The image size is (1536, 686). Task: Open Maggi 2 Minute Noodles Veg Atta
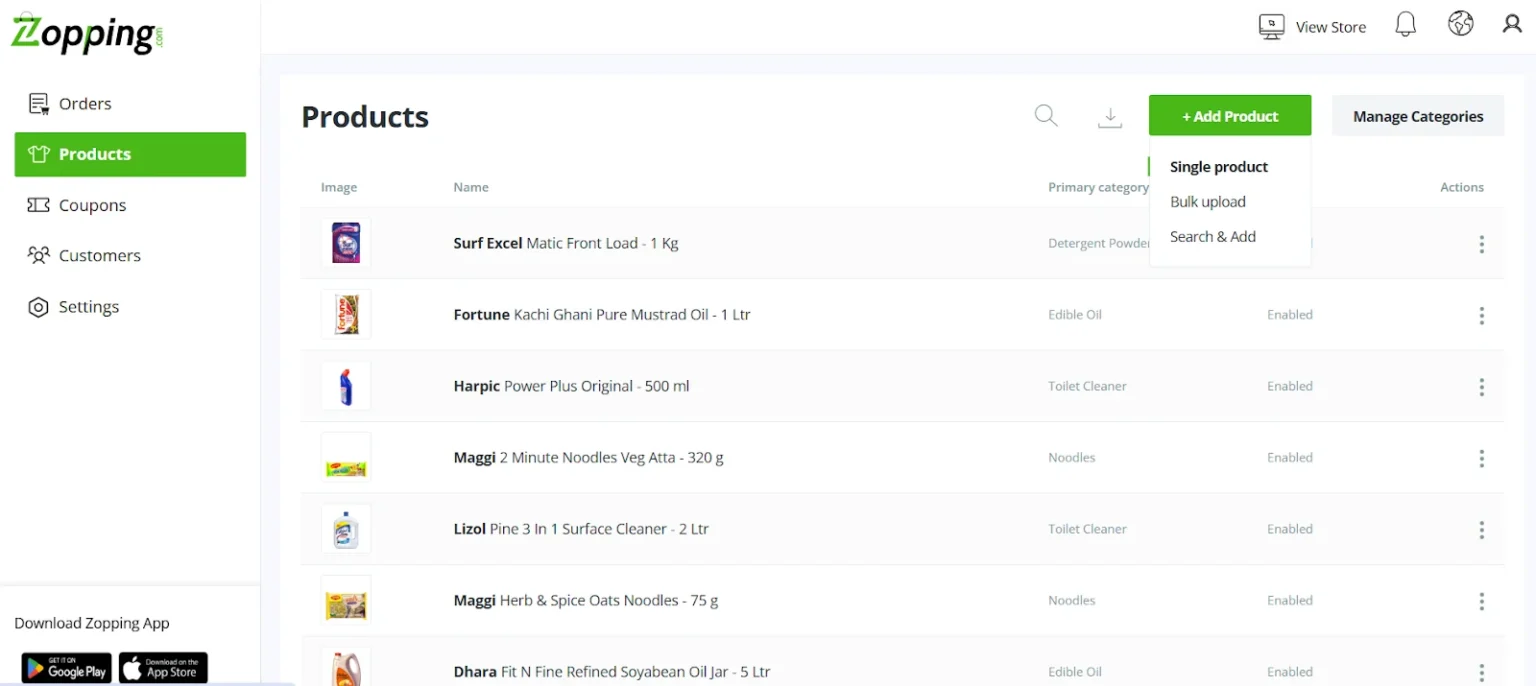click(x=589, y=457)
